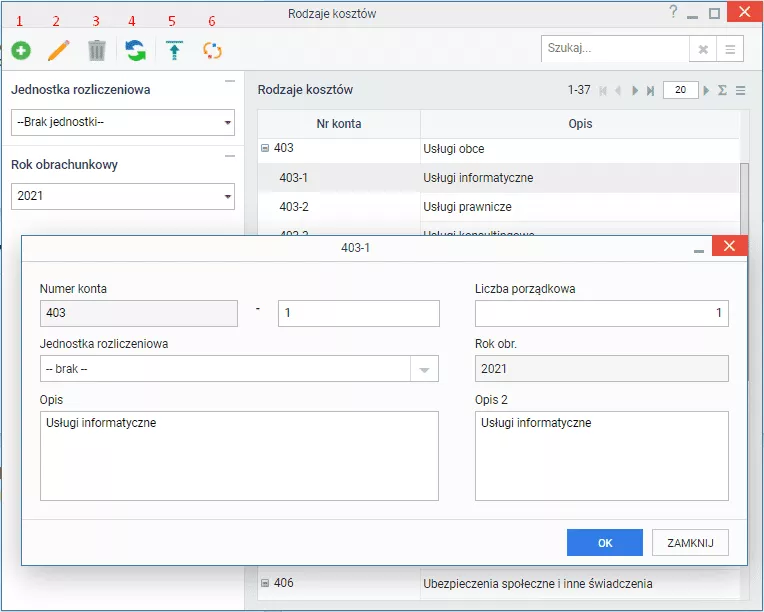The width and height of the screenshot is (764, 612).
Task: Click the sigma summary icon
Action: (722, 90)
